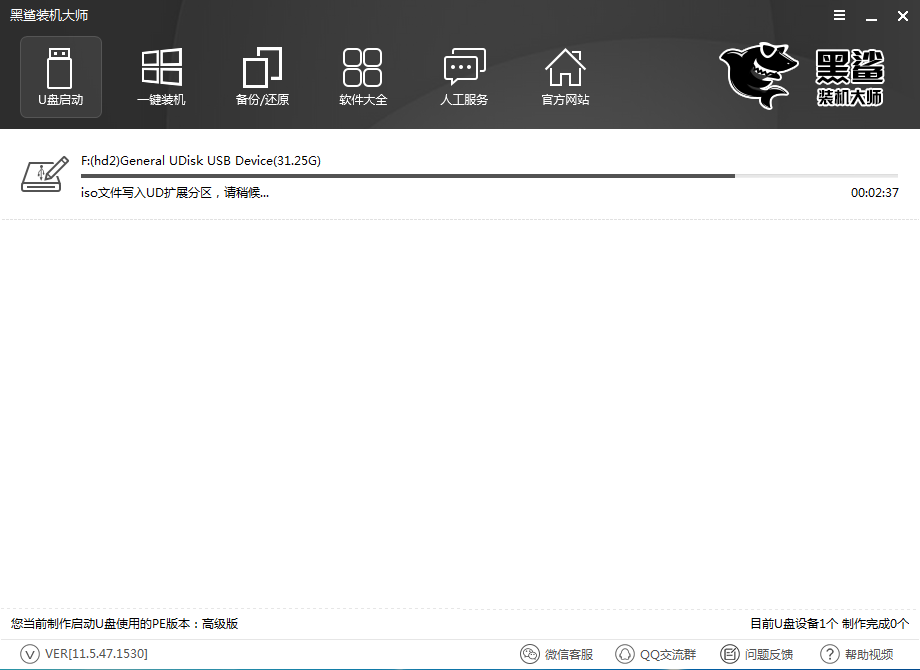Open 微信客服 WeChat support

coord(557,654)
